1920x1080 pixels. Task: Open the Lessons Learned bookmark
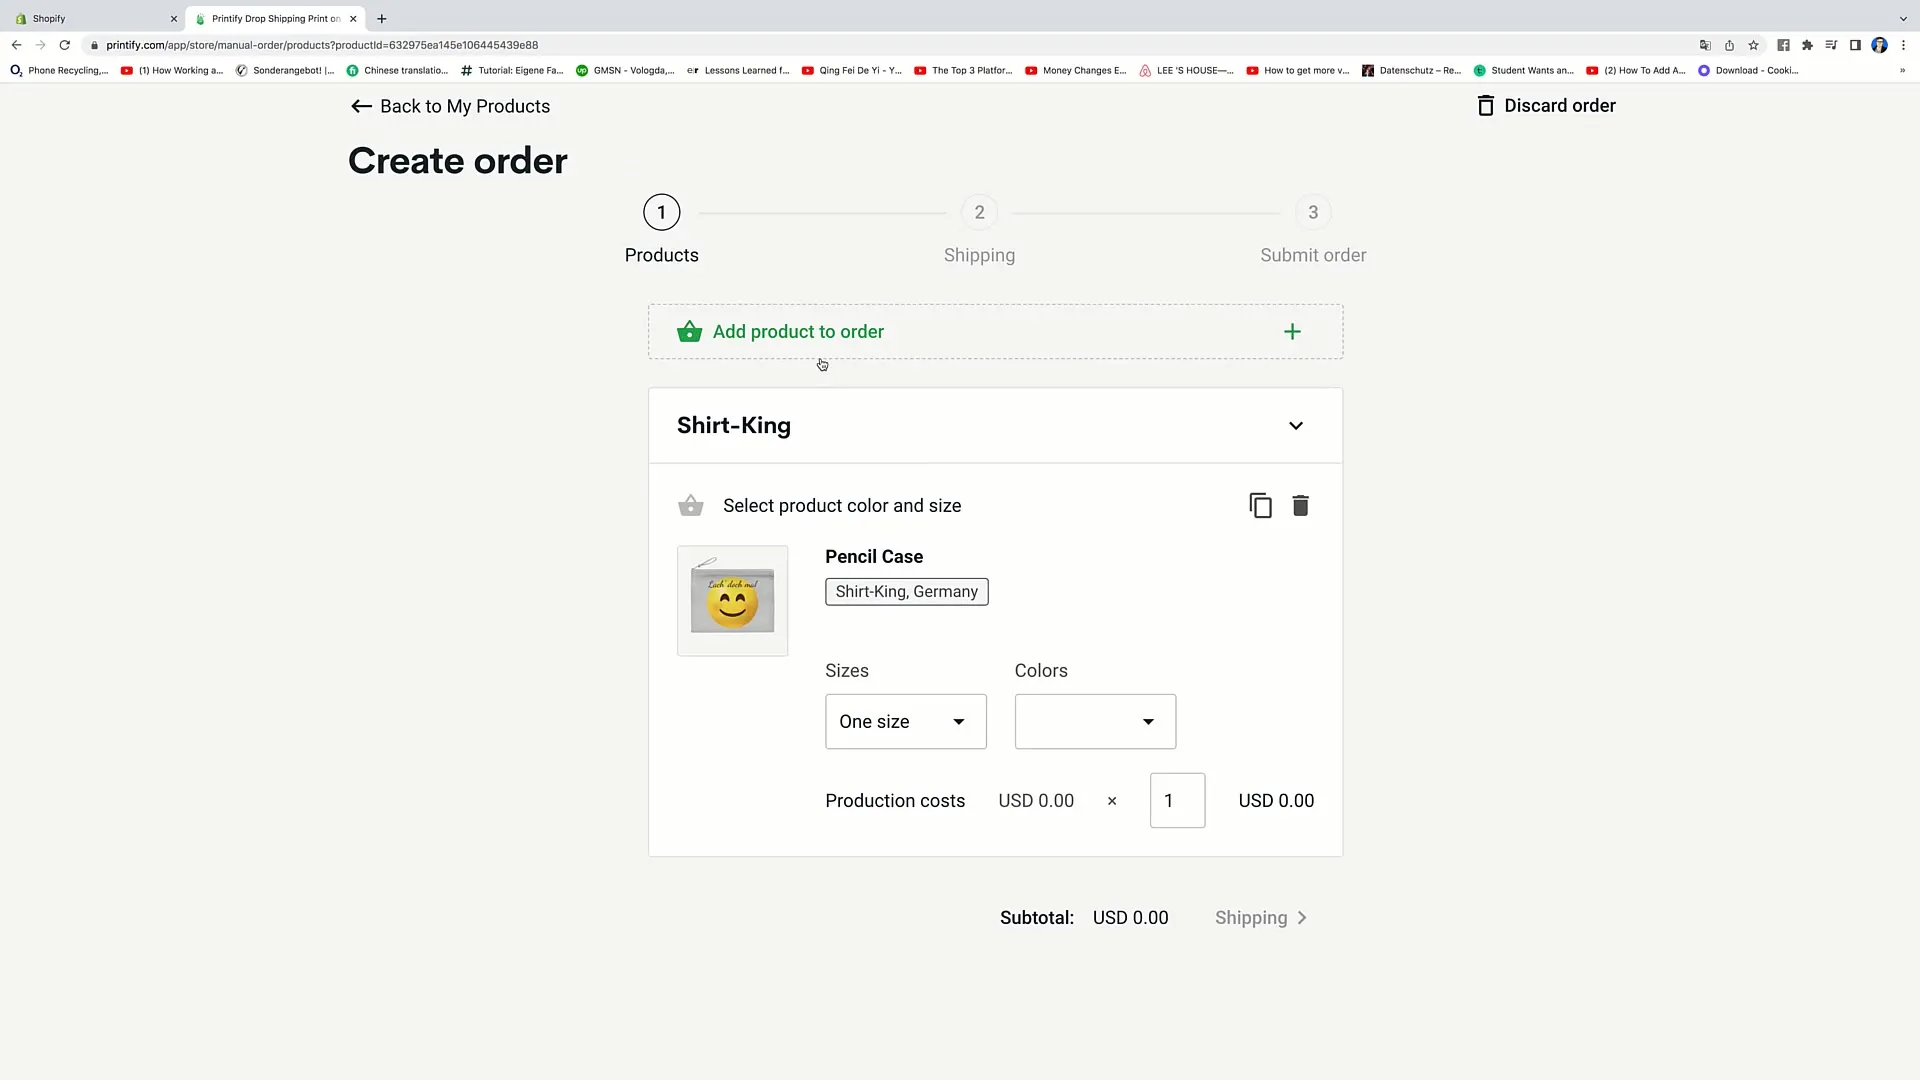738,71
